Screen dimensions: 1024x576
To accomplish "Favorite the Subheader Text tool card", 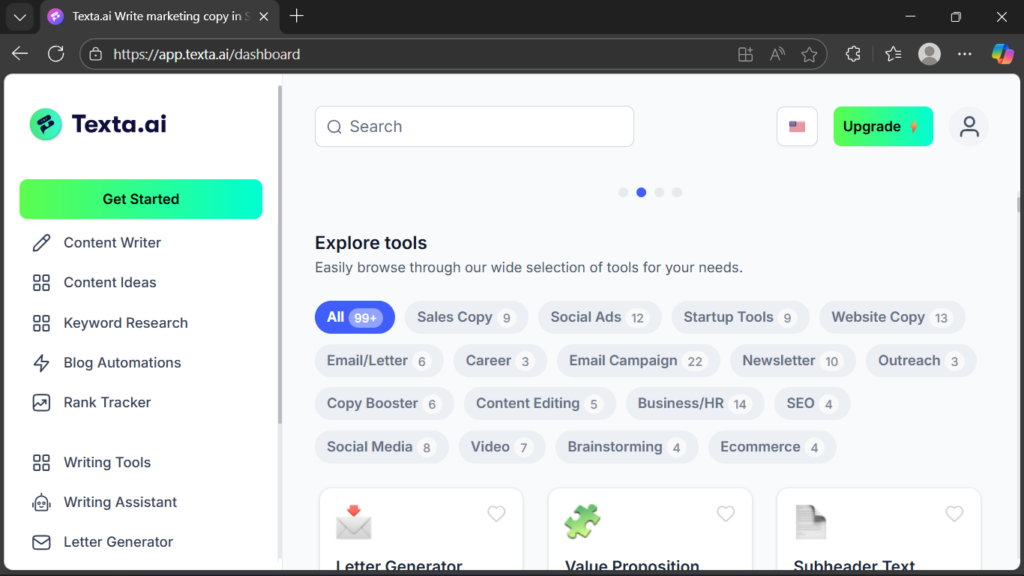I will point(953,513).
